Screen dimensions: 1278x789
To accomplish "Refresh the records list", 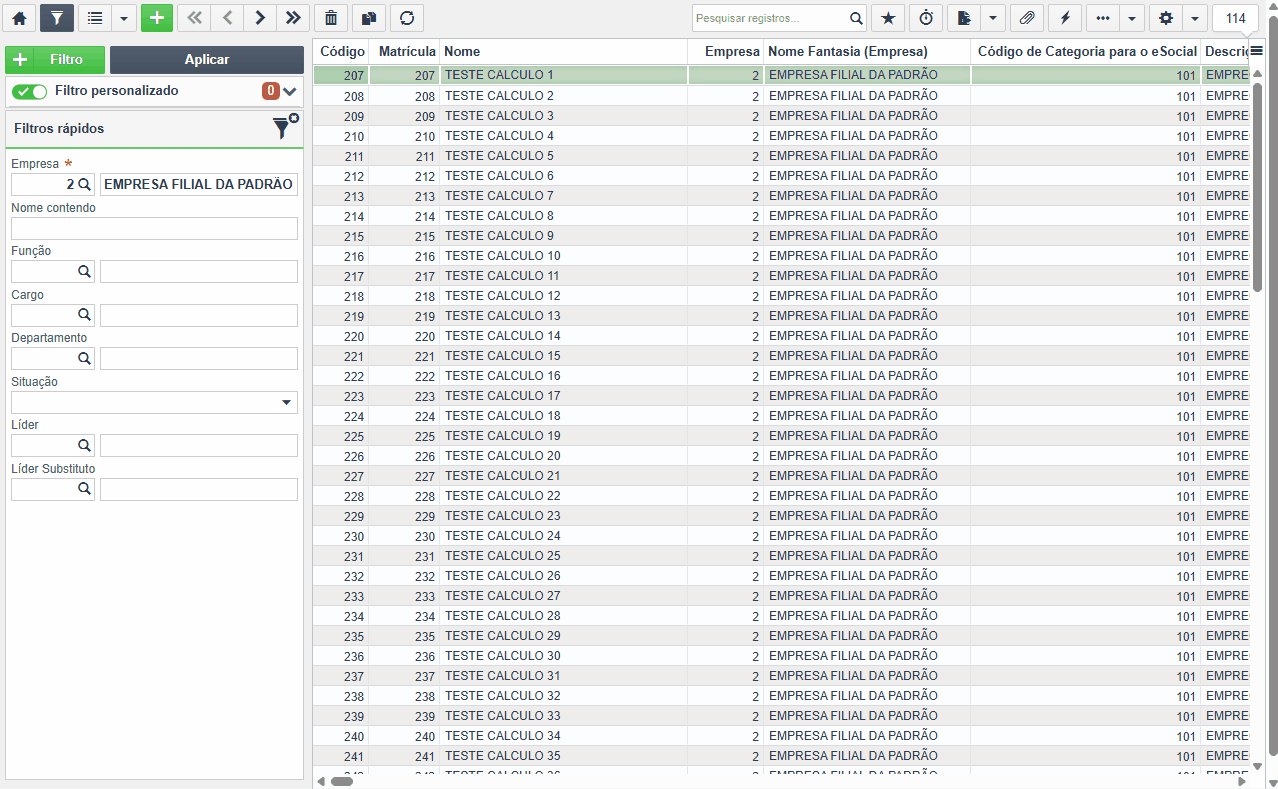I will click(407, 18).
